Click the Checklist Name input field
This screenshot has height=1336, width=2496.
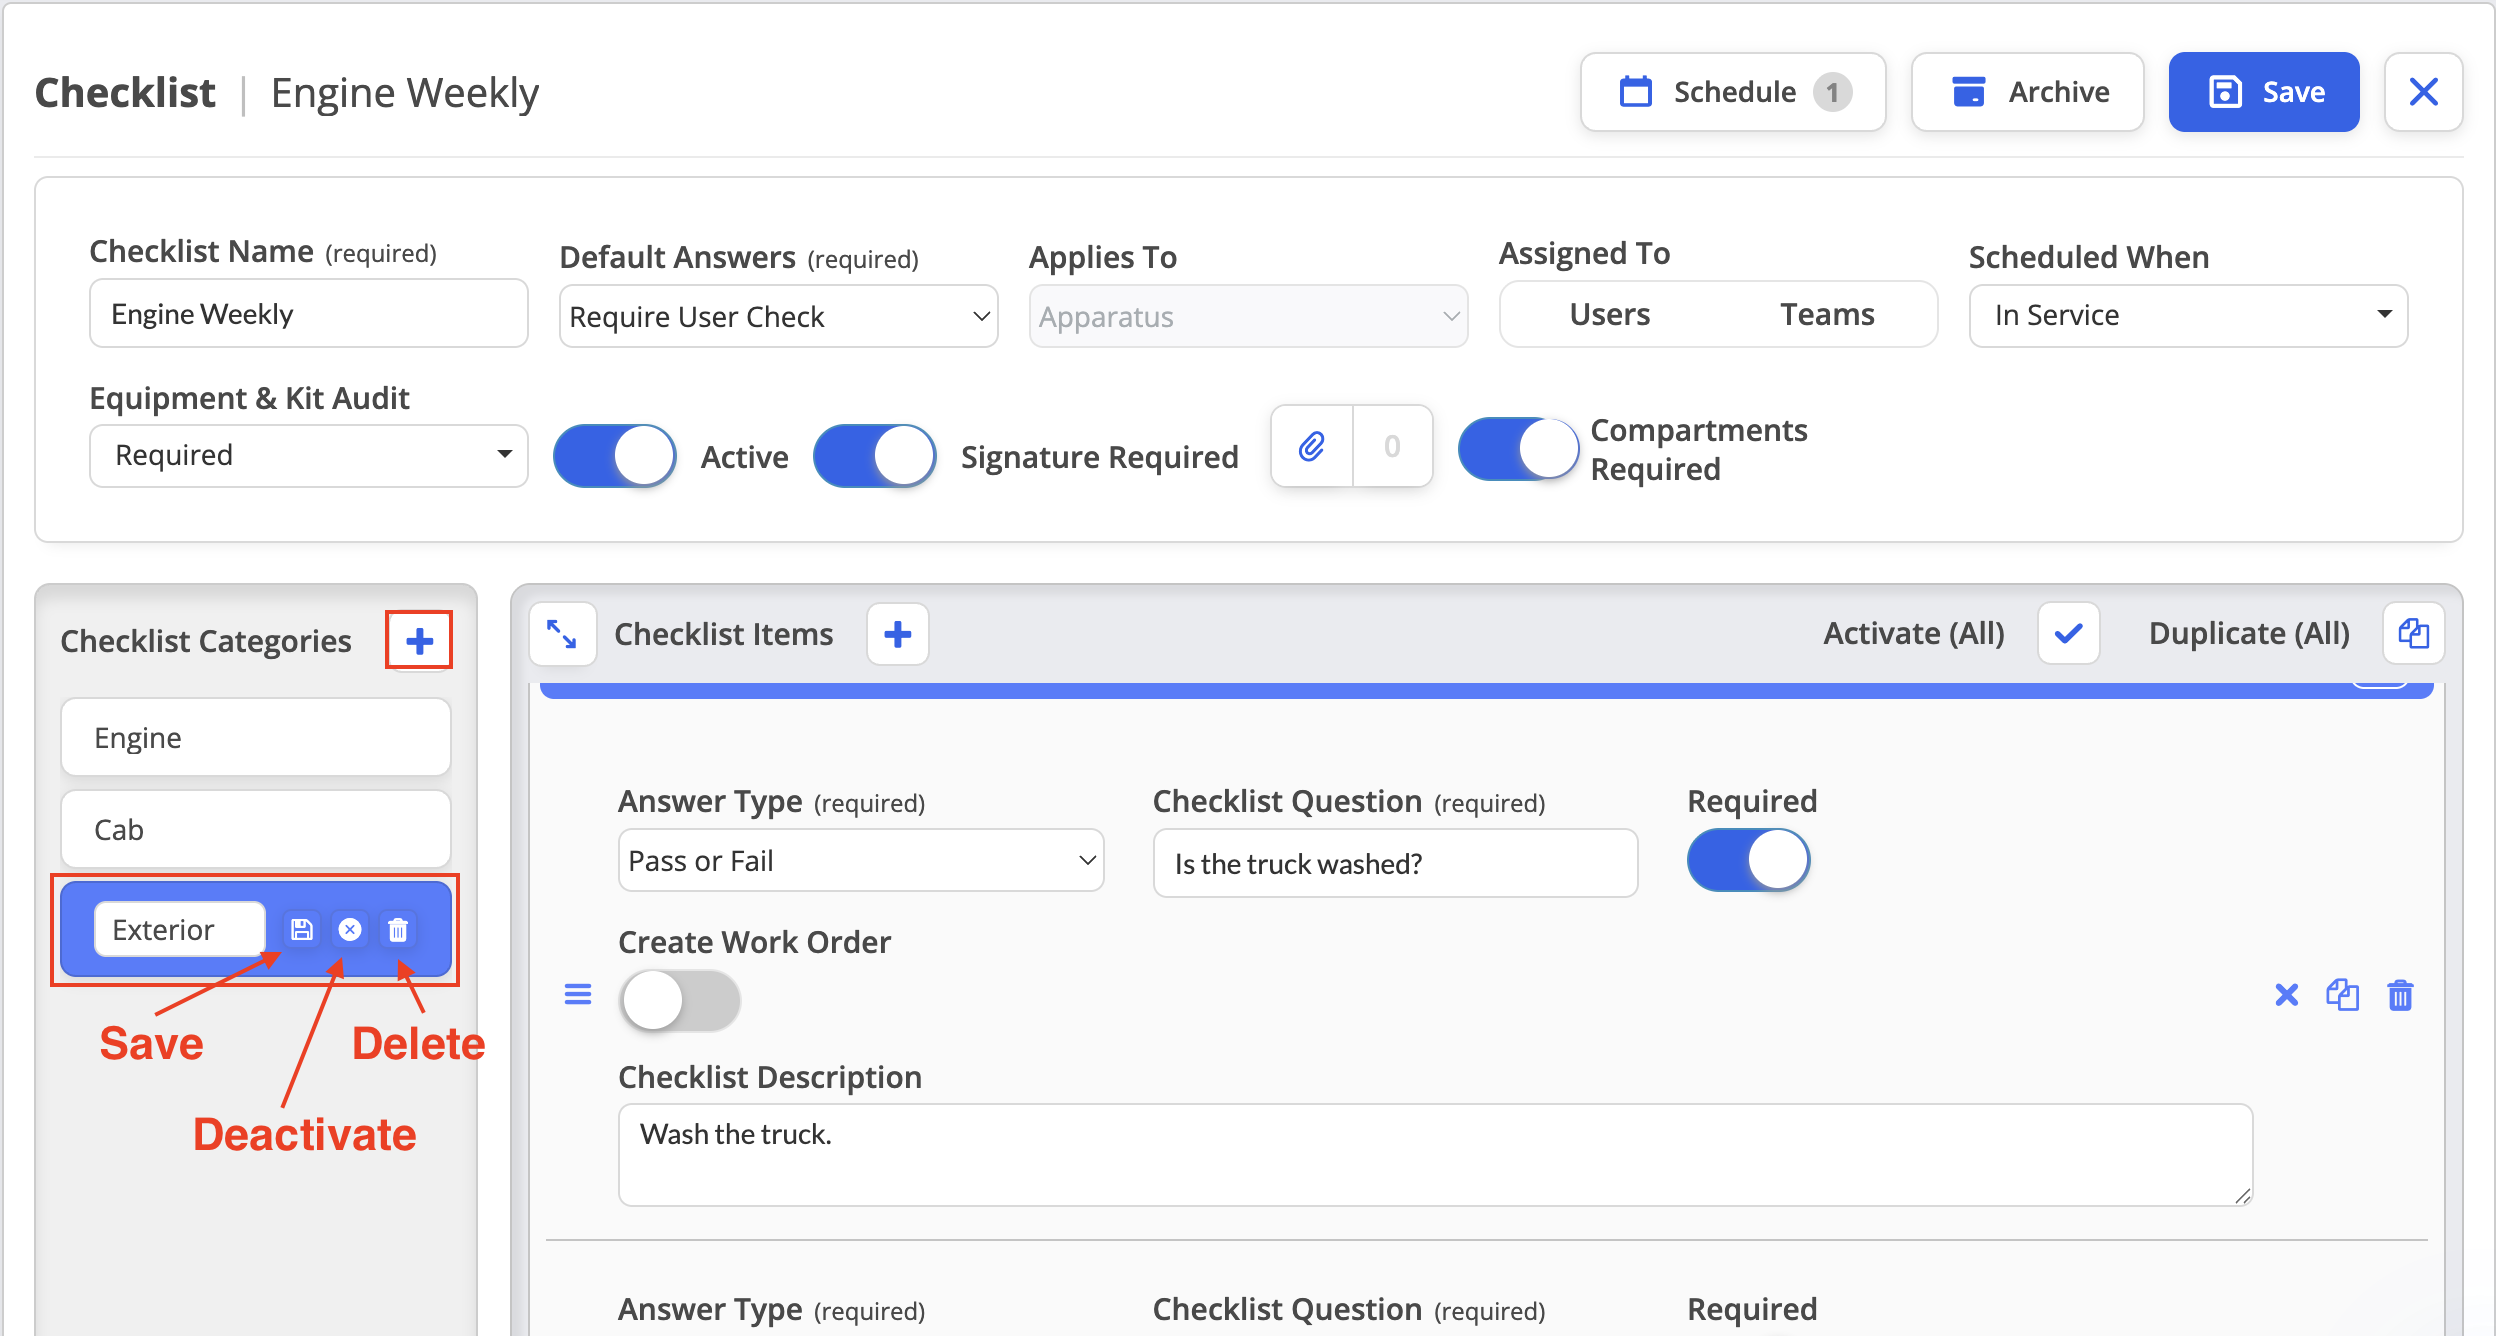pyautogui.click(x=308, y=313)
